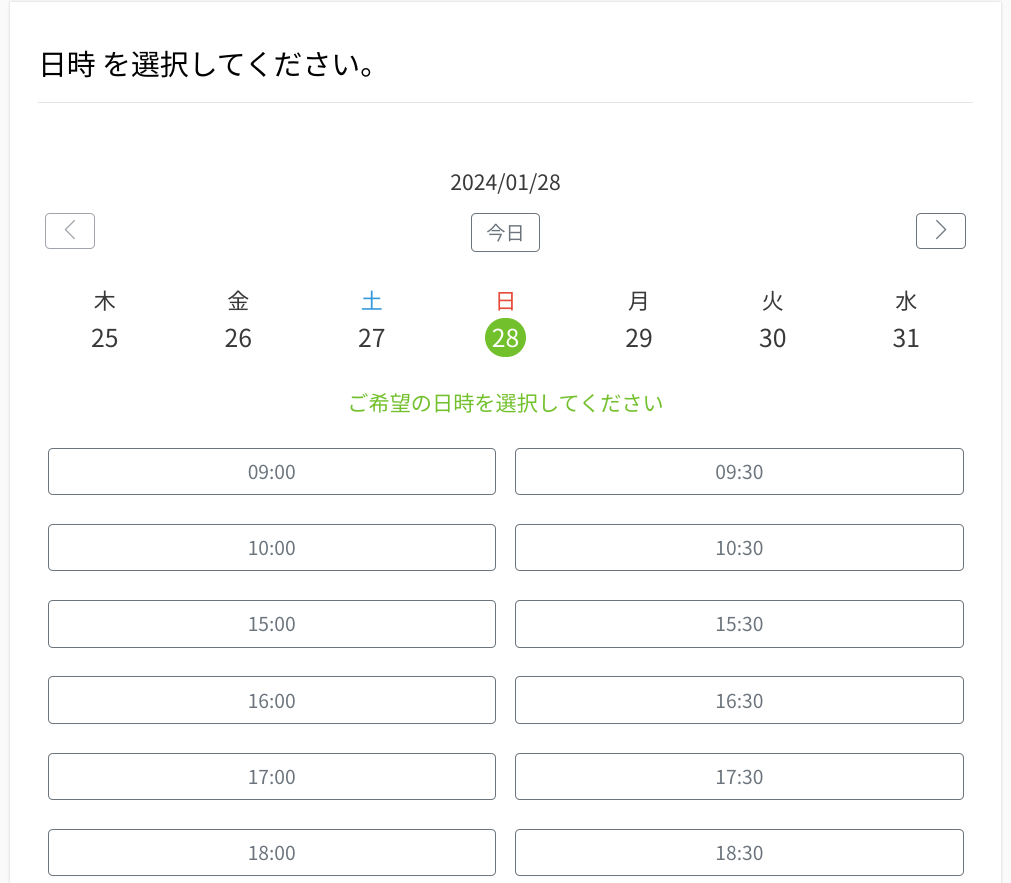Book the 15:00 time slot
The height and width of the screenshot is (883, 1011).
(271, 623)
